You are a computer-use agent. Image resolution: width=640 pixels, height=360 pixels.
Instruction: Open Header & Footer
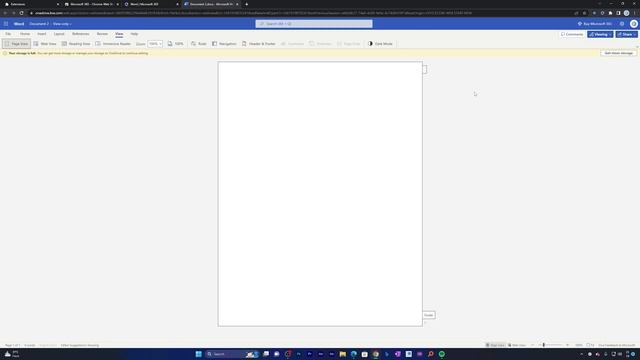(259, 44)
